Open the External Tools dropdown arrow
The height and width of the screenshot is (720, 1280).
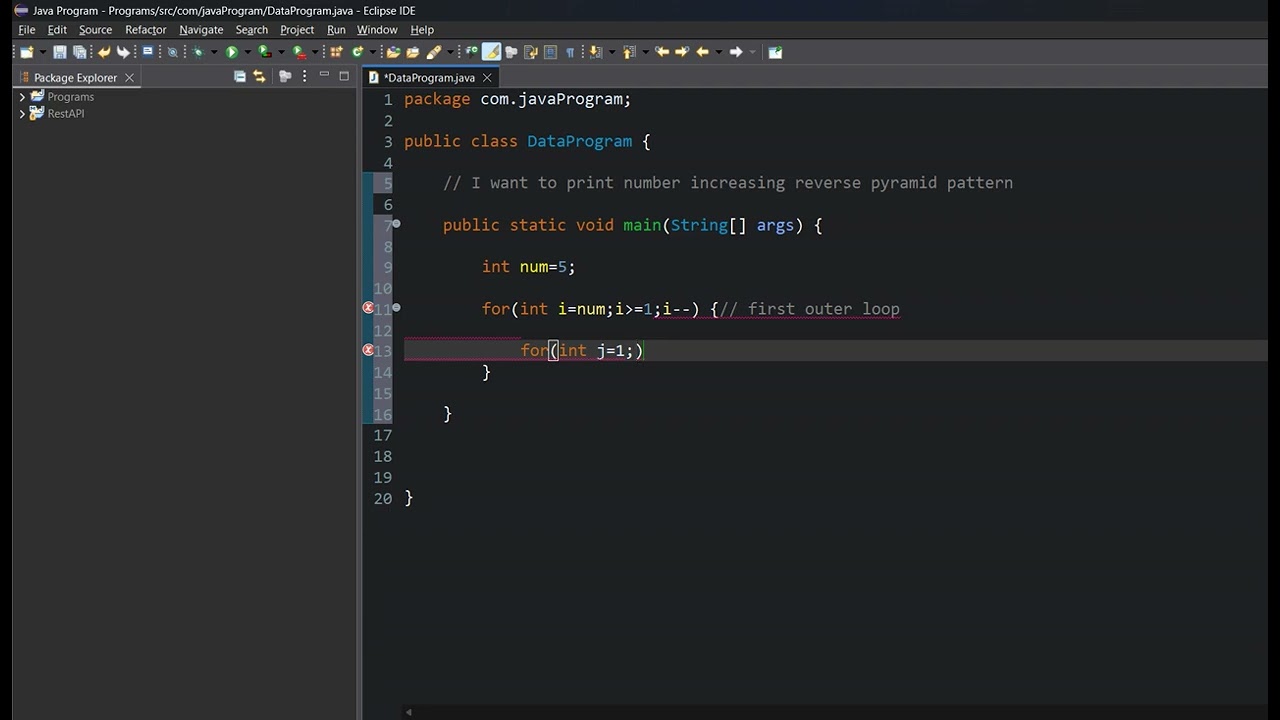315,52
